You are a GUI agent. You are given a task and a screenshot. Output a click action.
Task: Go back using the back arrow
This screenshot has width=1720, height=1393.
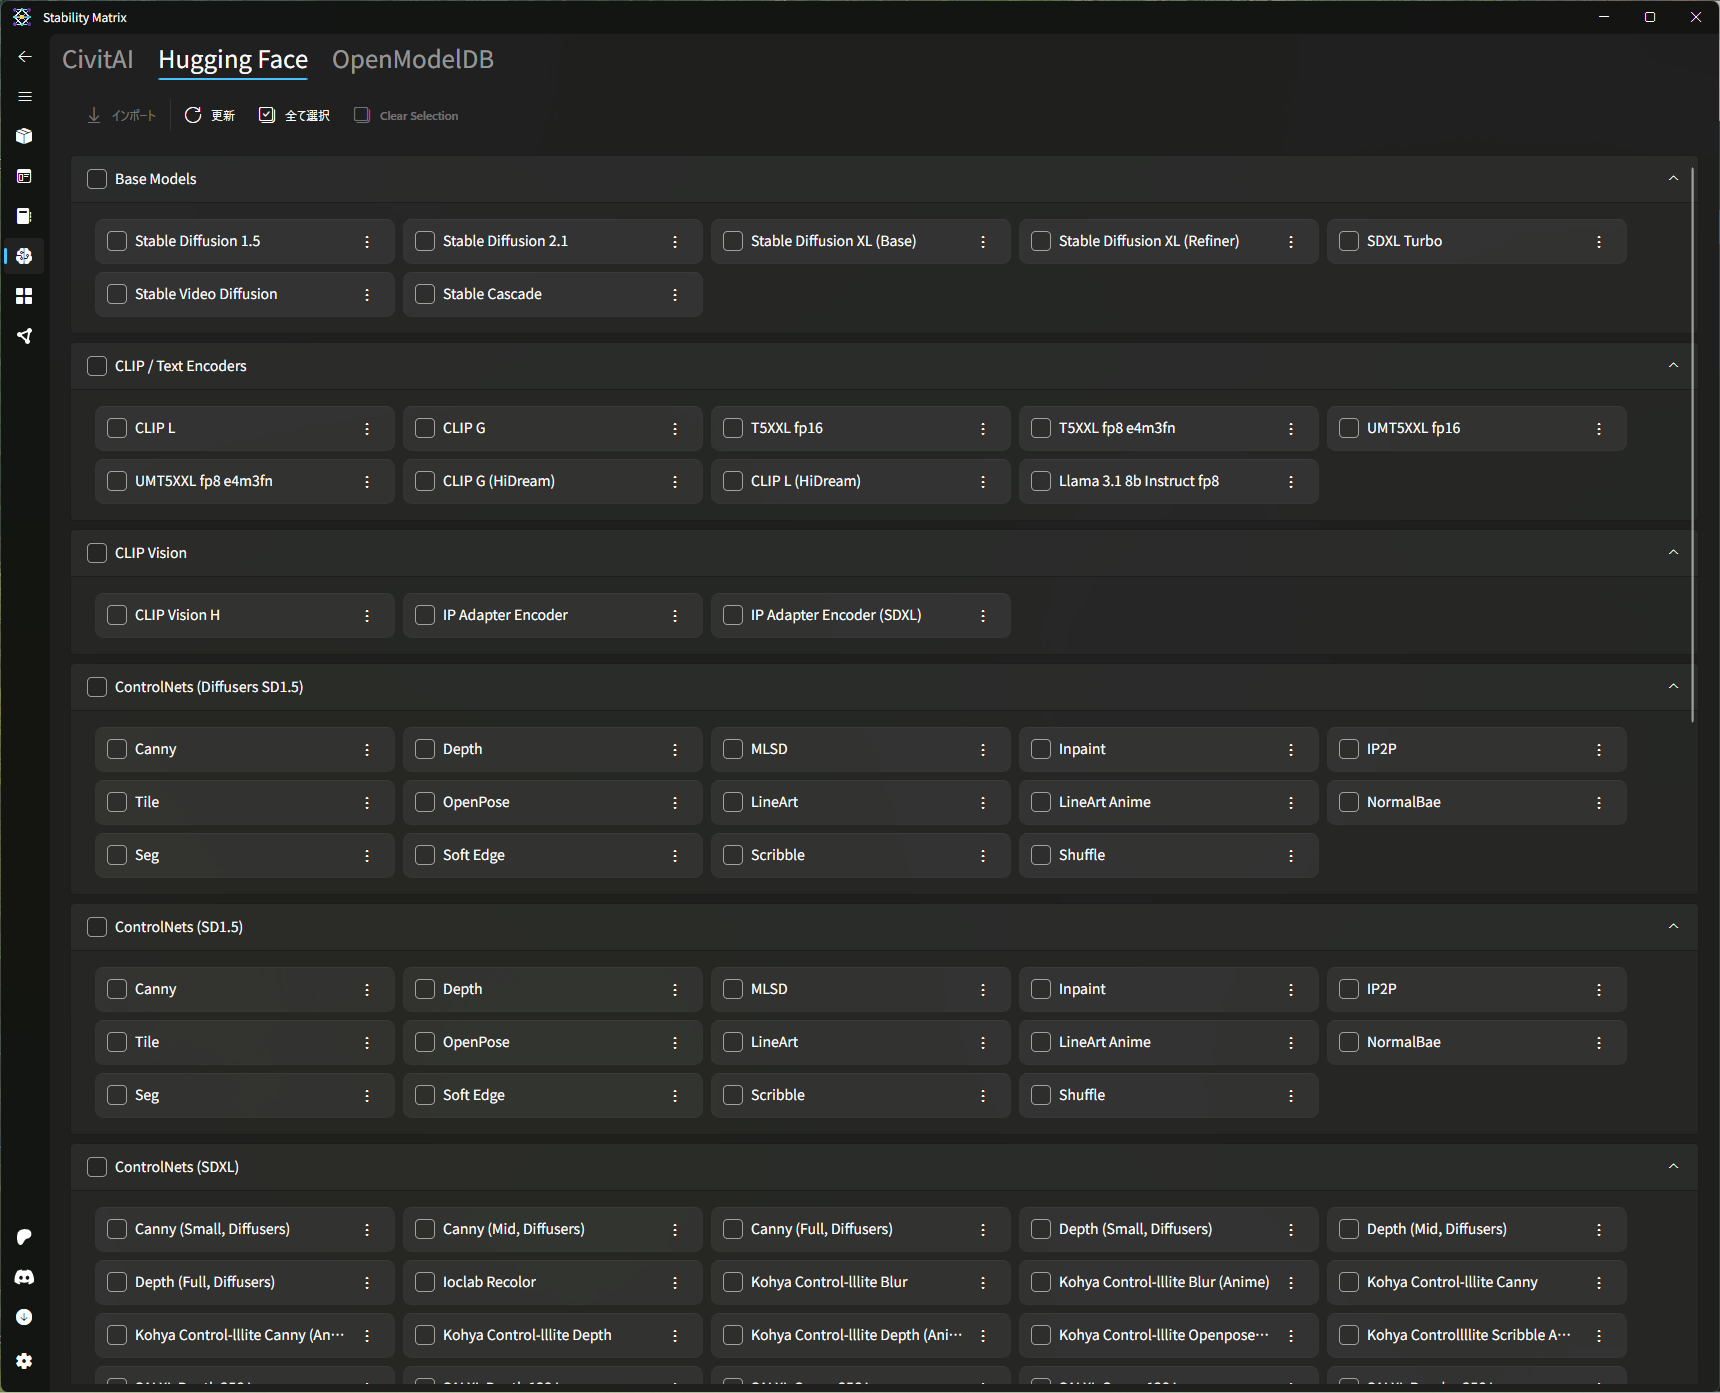[24, 57]
